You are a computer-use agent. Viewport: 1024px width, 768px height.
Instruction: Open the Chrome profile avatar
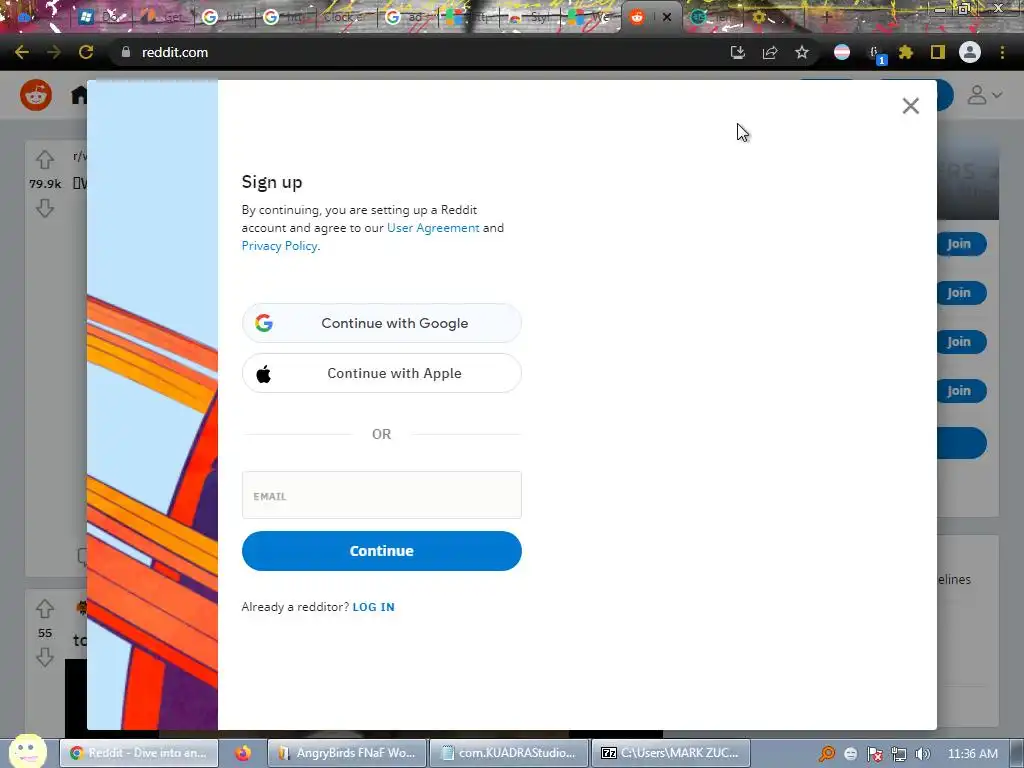point(970,52)
